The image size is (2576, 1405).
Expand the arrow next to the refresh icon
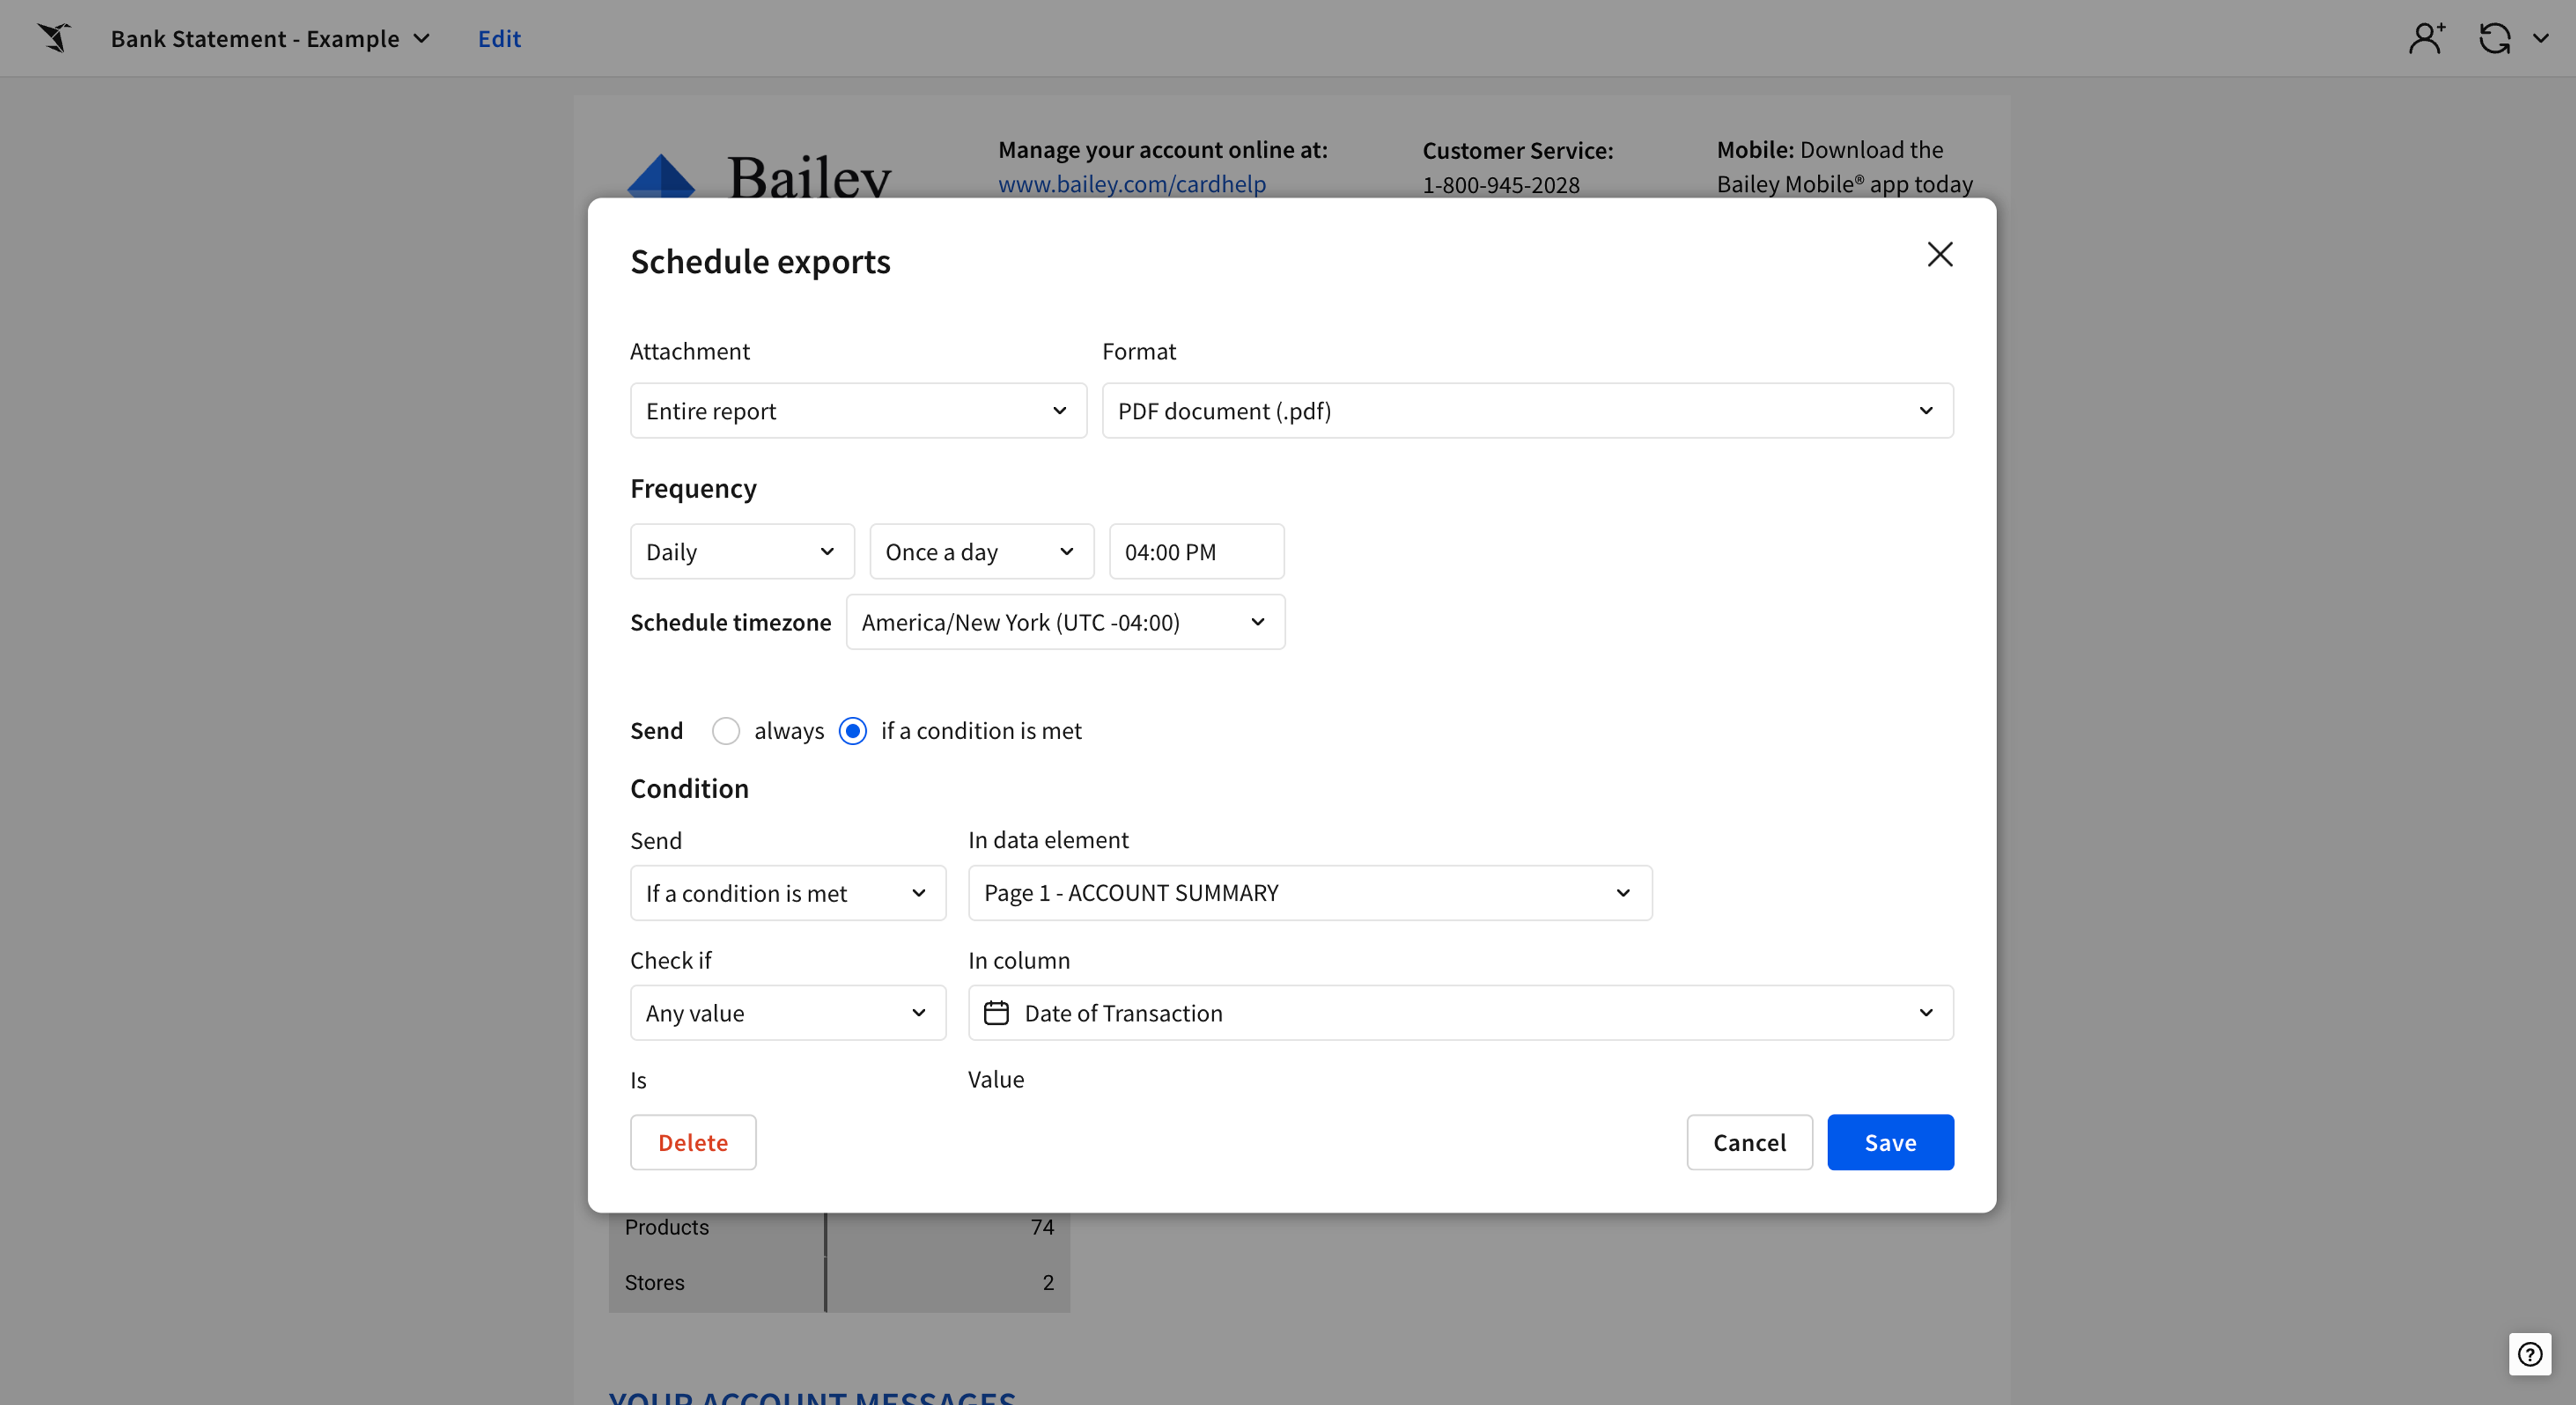(x=2540, y=39)
